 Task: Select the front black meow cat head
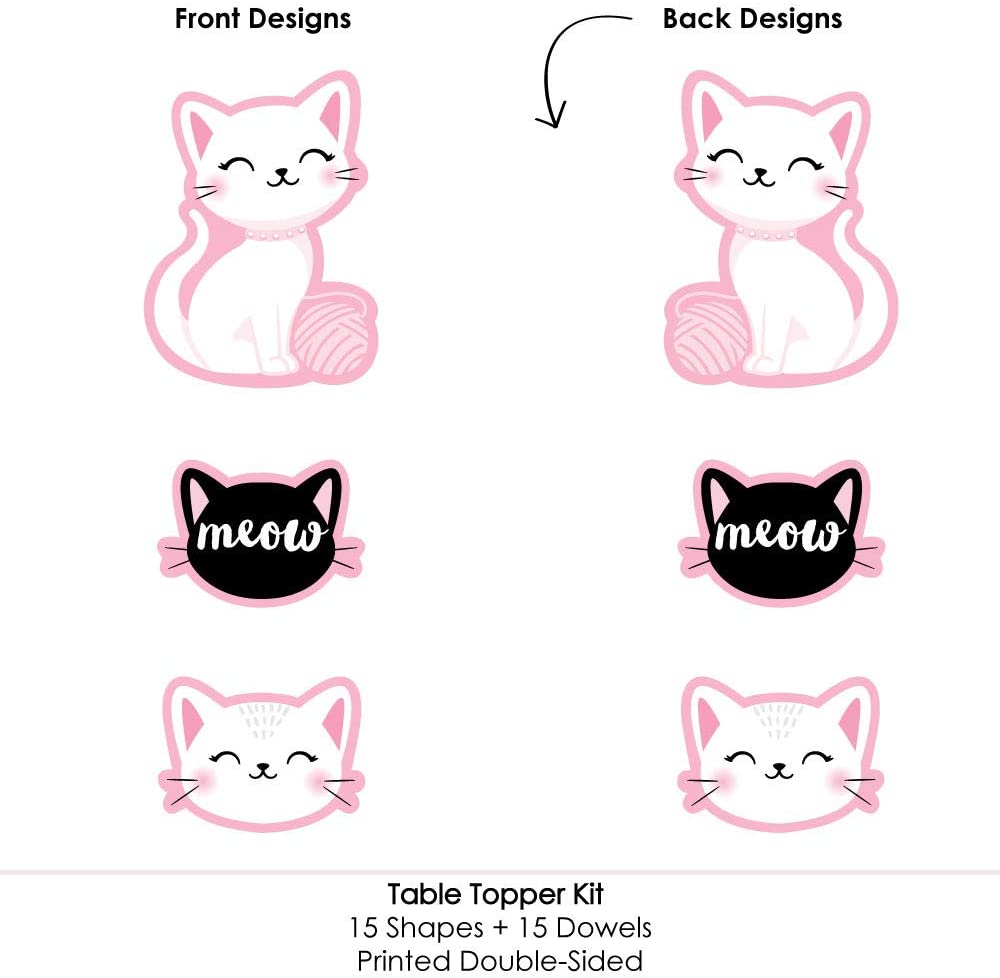[261, 533]
